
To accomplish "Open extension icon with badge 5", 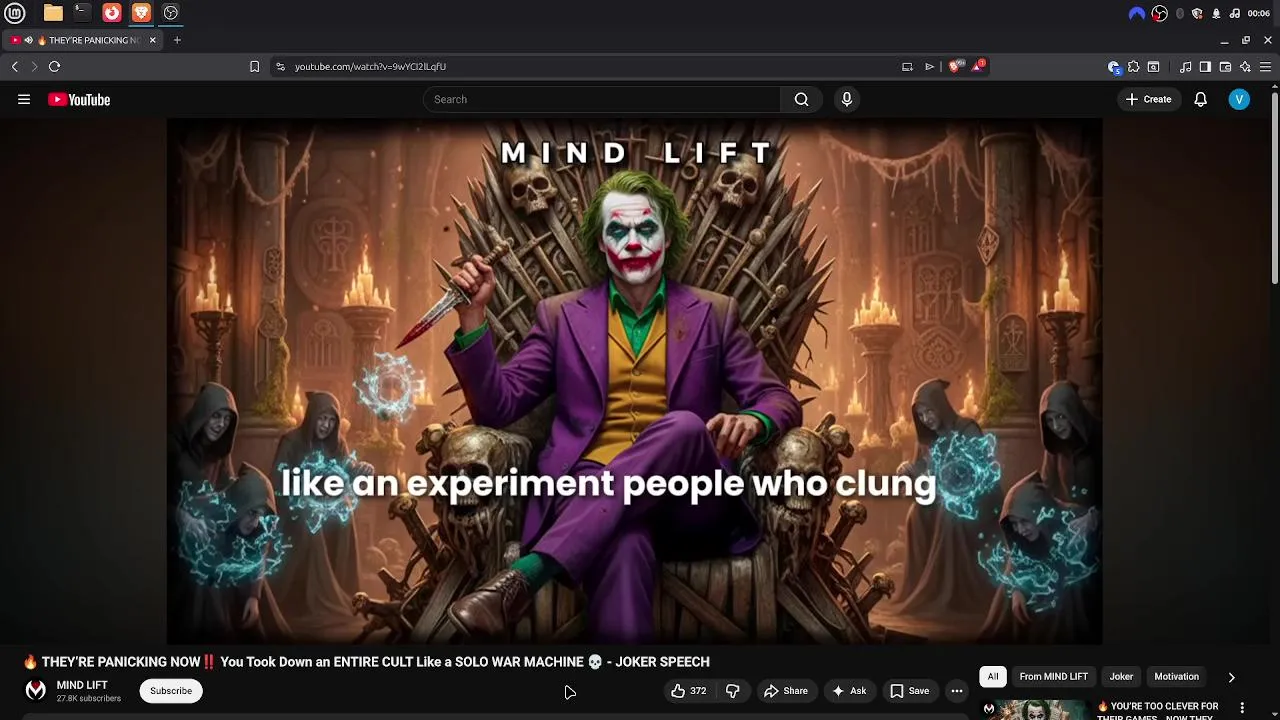I will (x=1114, y=67).
